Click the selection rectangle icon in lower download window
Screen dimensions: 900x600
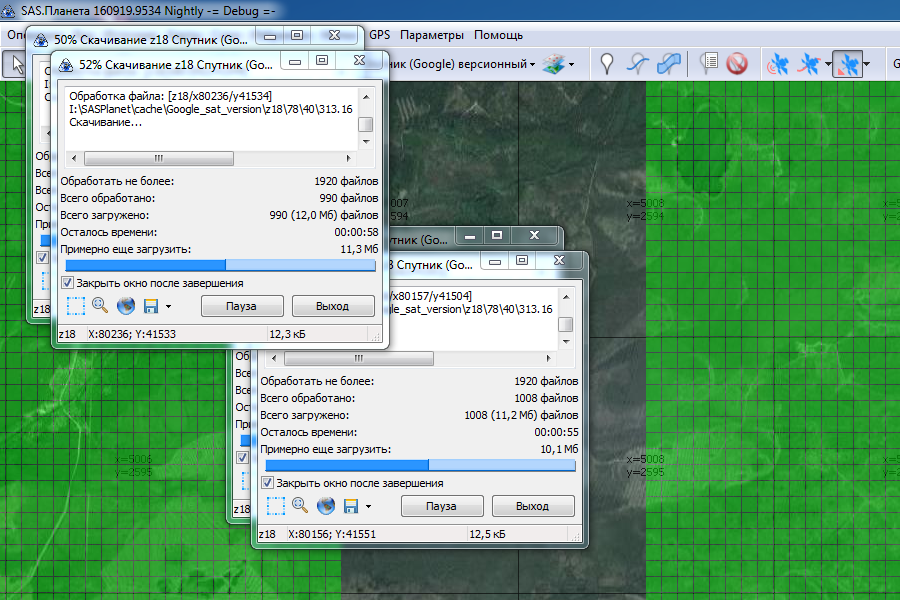coord(274,506)
